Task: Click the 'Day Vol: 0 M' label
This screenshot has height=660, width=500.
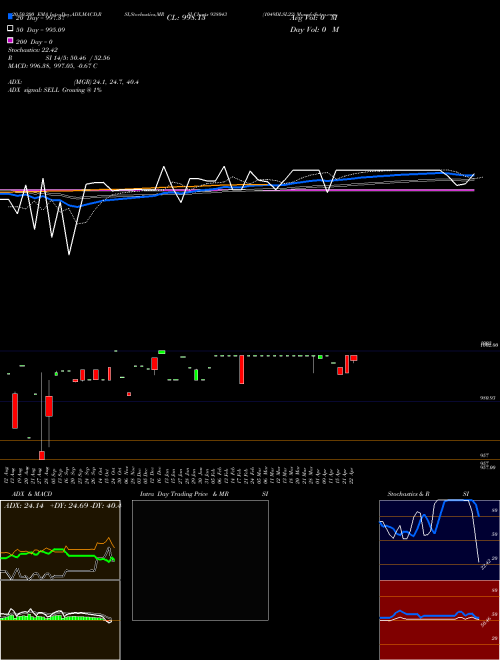Action: pyautogui.click(x=314, y=29)
